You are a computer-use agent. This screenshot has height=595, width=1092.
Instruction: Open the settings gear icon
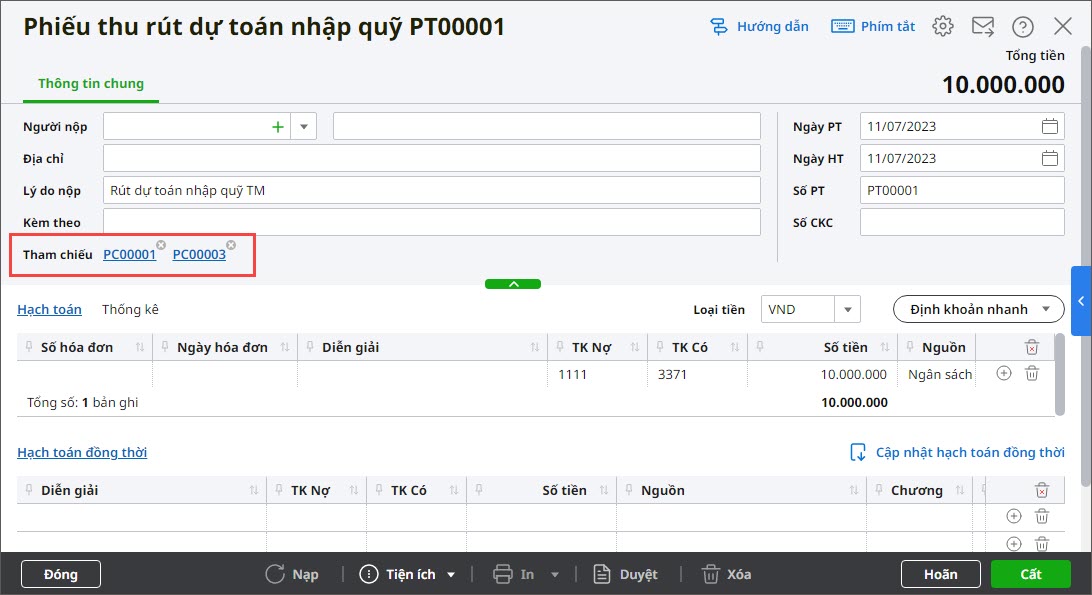click(943, 26)
